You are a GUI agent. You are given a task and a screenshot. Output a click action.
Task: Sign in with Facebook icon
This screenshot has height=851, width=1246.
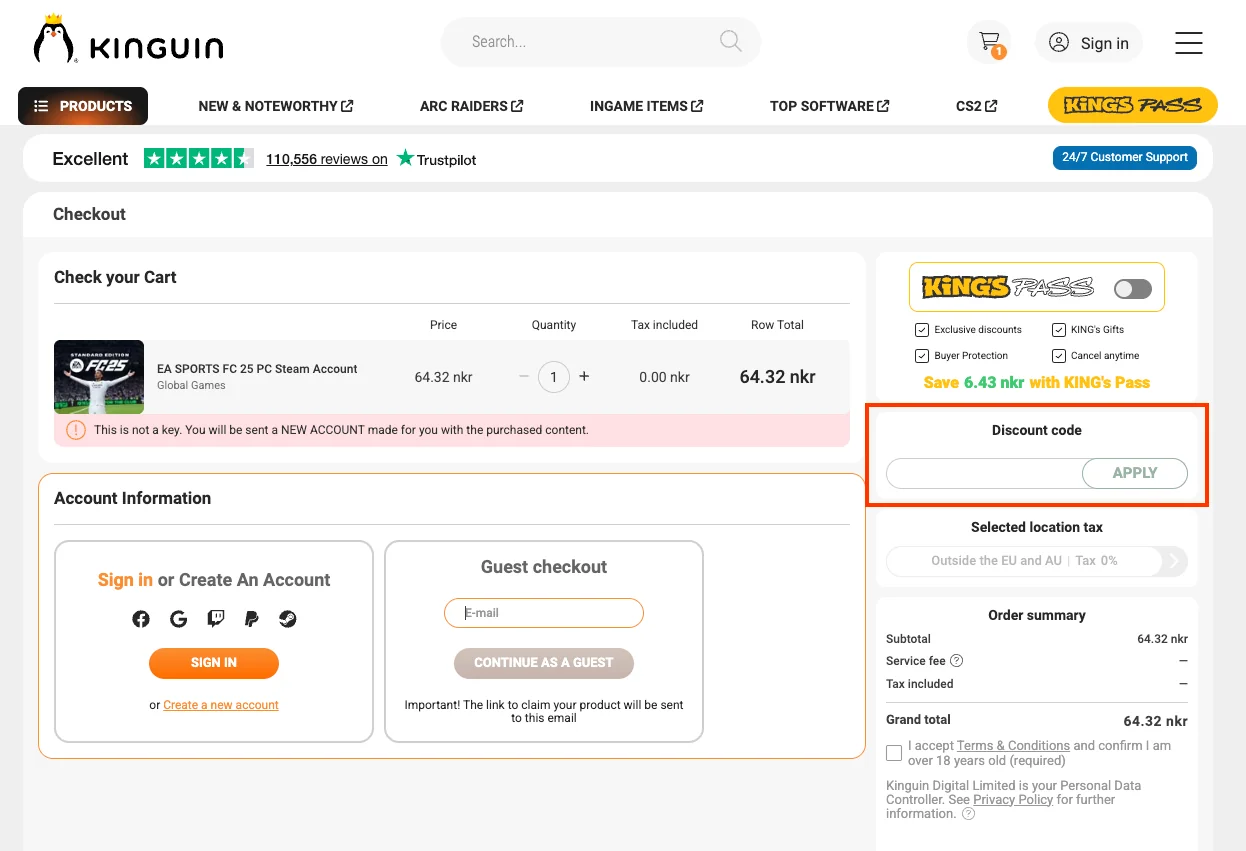click(x=141, y=619)
